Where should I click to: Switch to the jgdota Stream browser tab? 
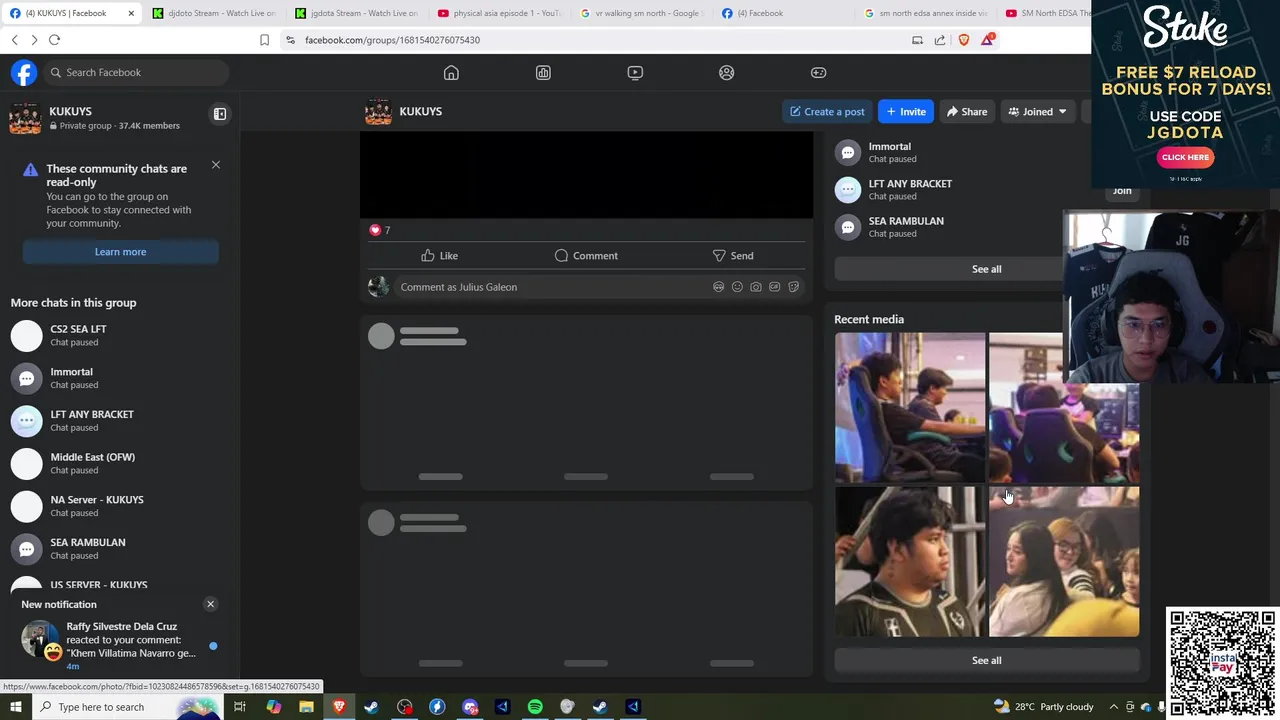[358, 13]
